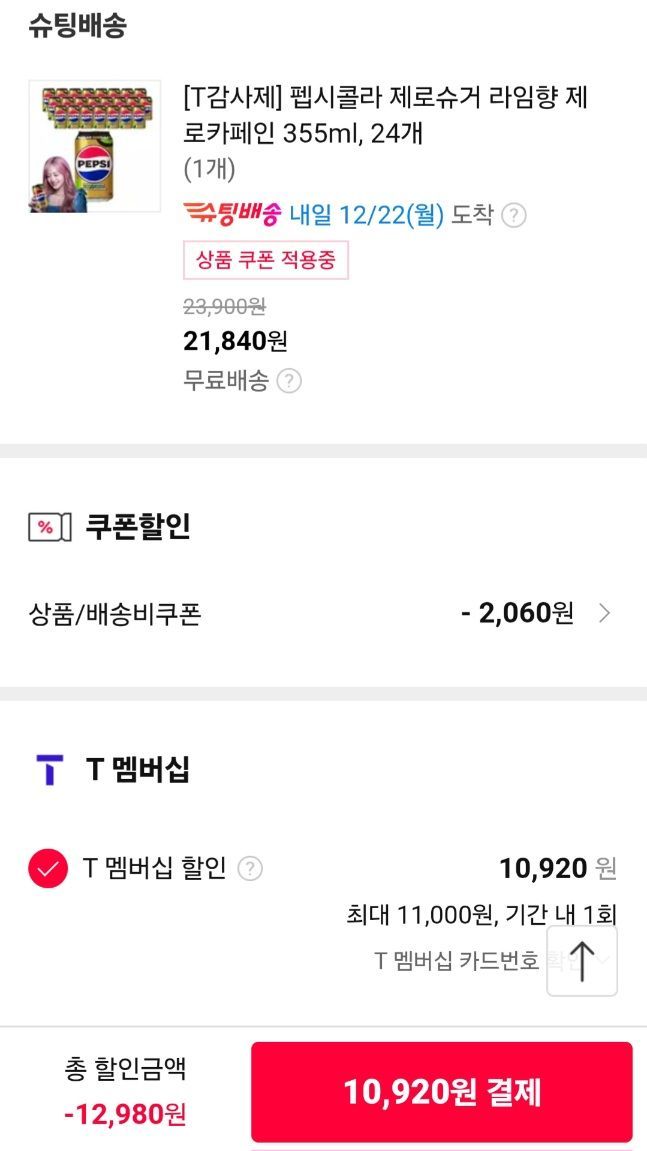The height and width of the screenshot is (1151, 647).
Task: Click the red 슈팅배송 delivery logo
Action: (x=233, y=214)
